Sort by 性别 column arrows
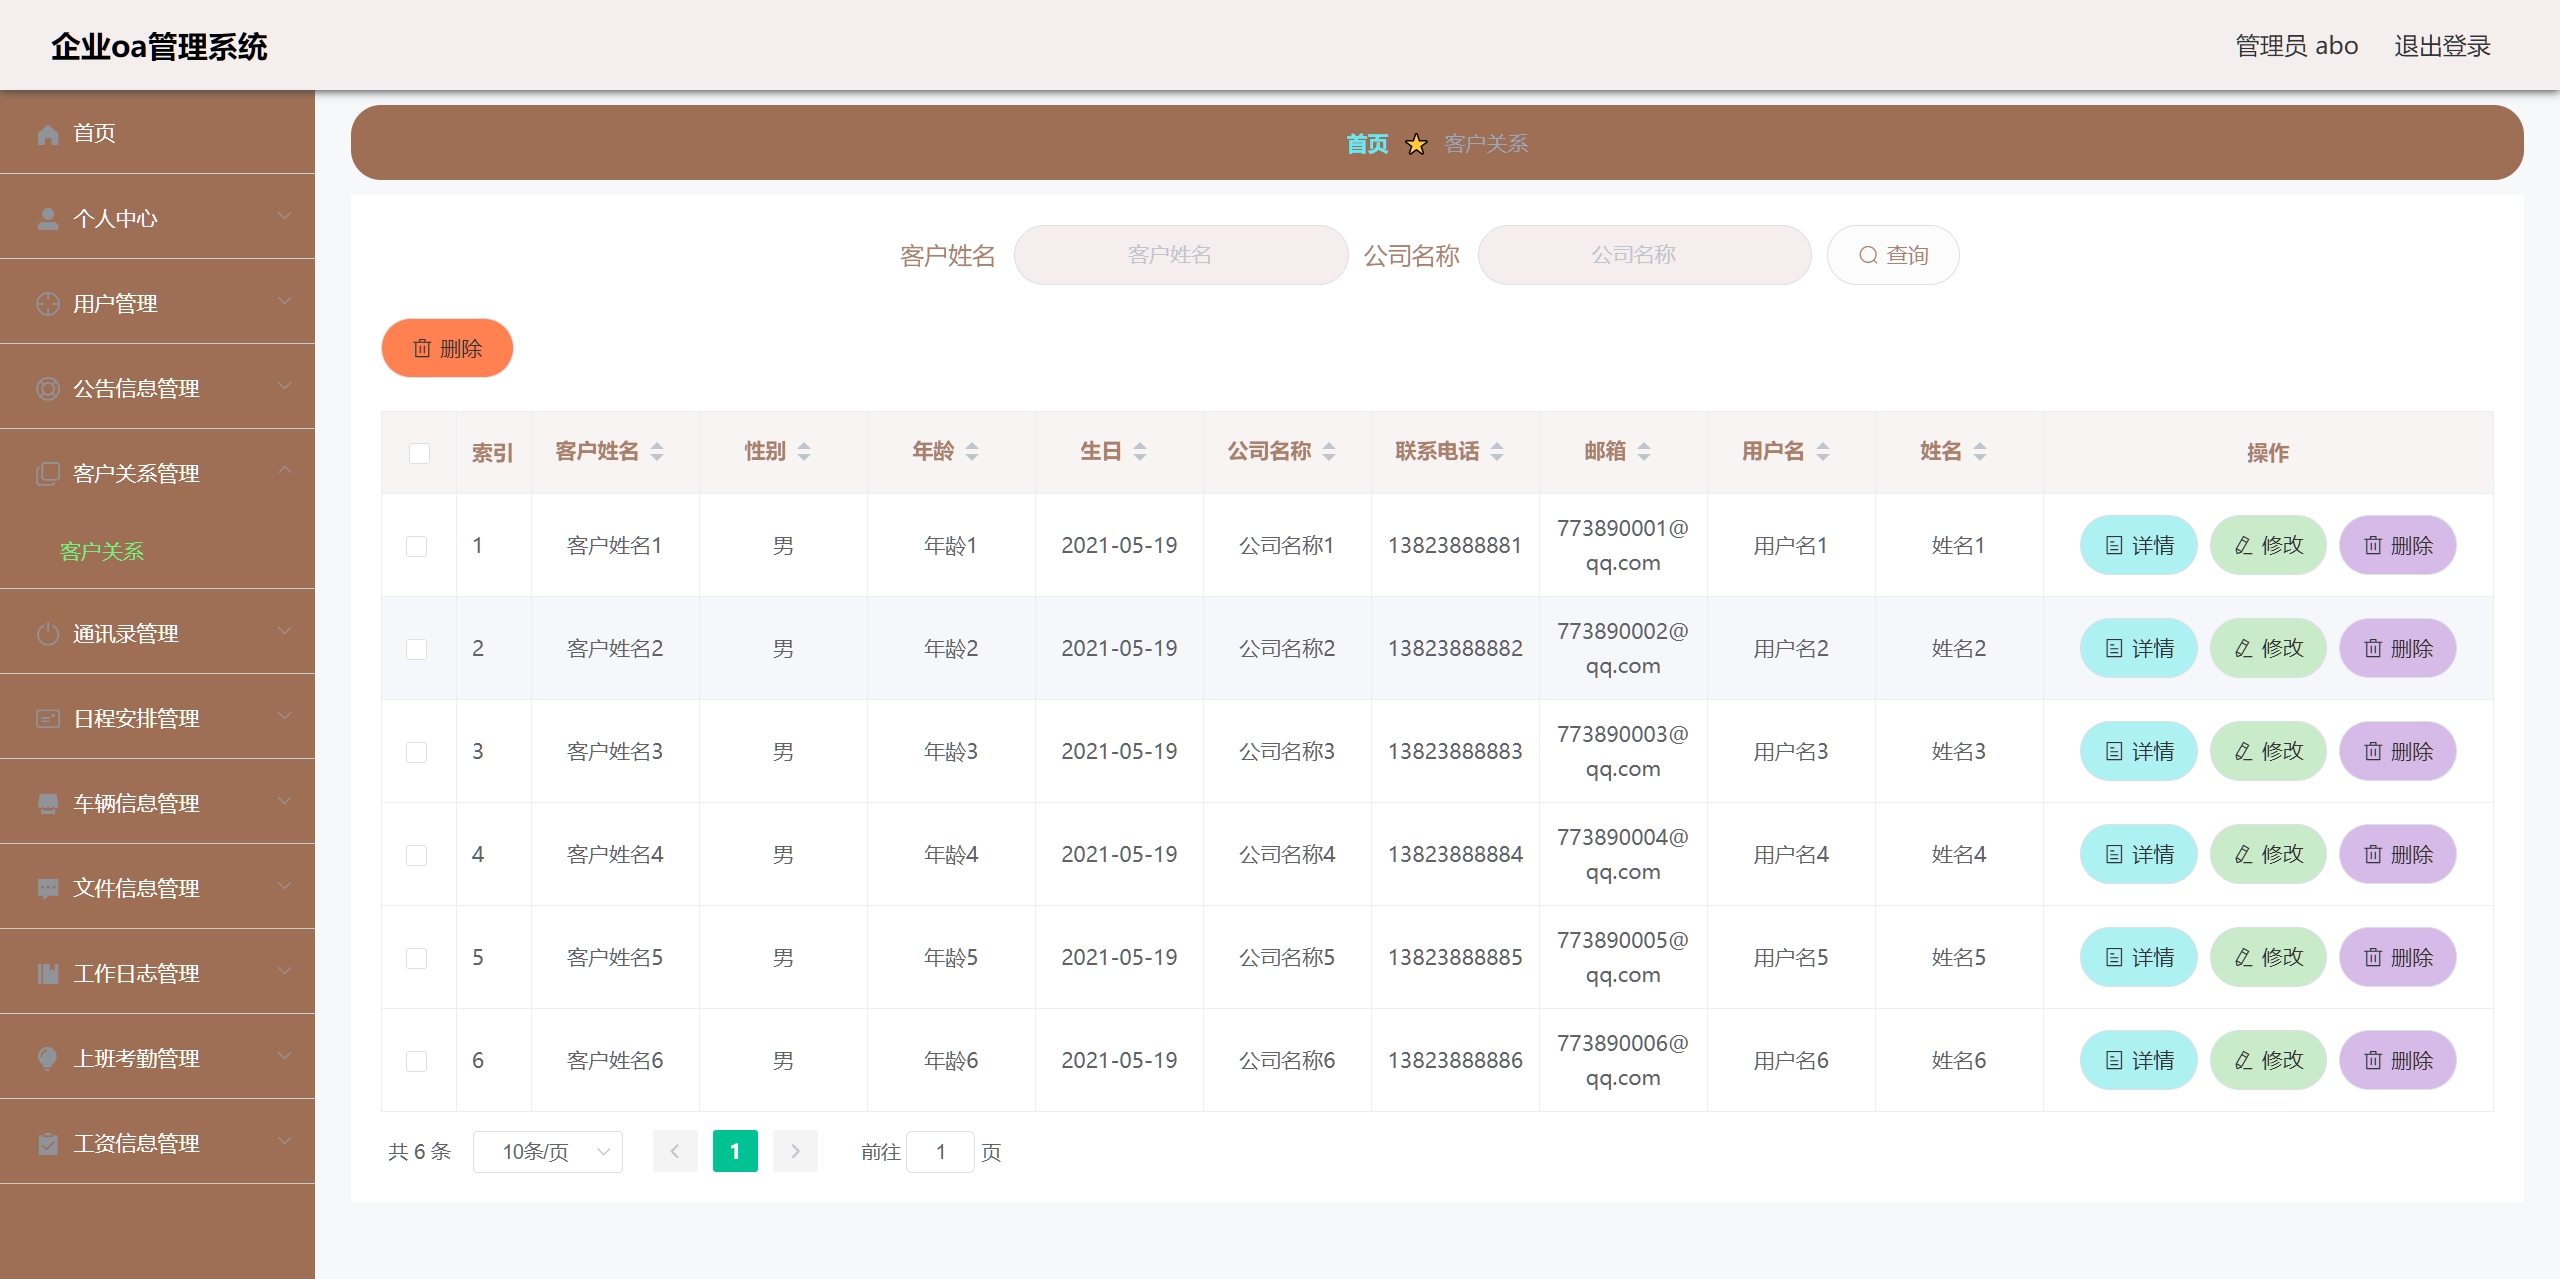Screen dimensions: 2560x1279 [804, 452]
